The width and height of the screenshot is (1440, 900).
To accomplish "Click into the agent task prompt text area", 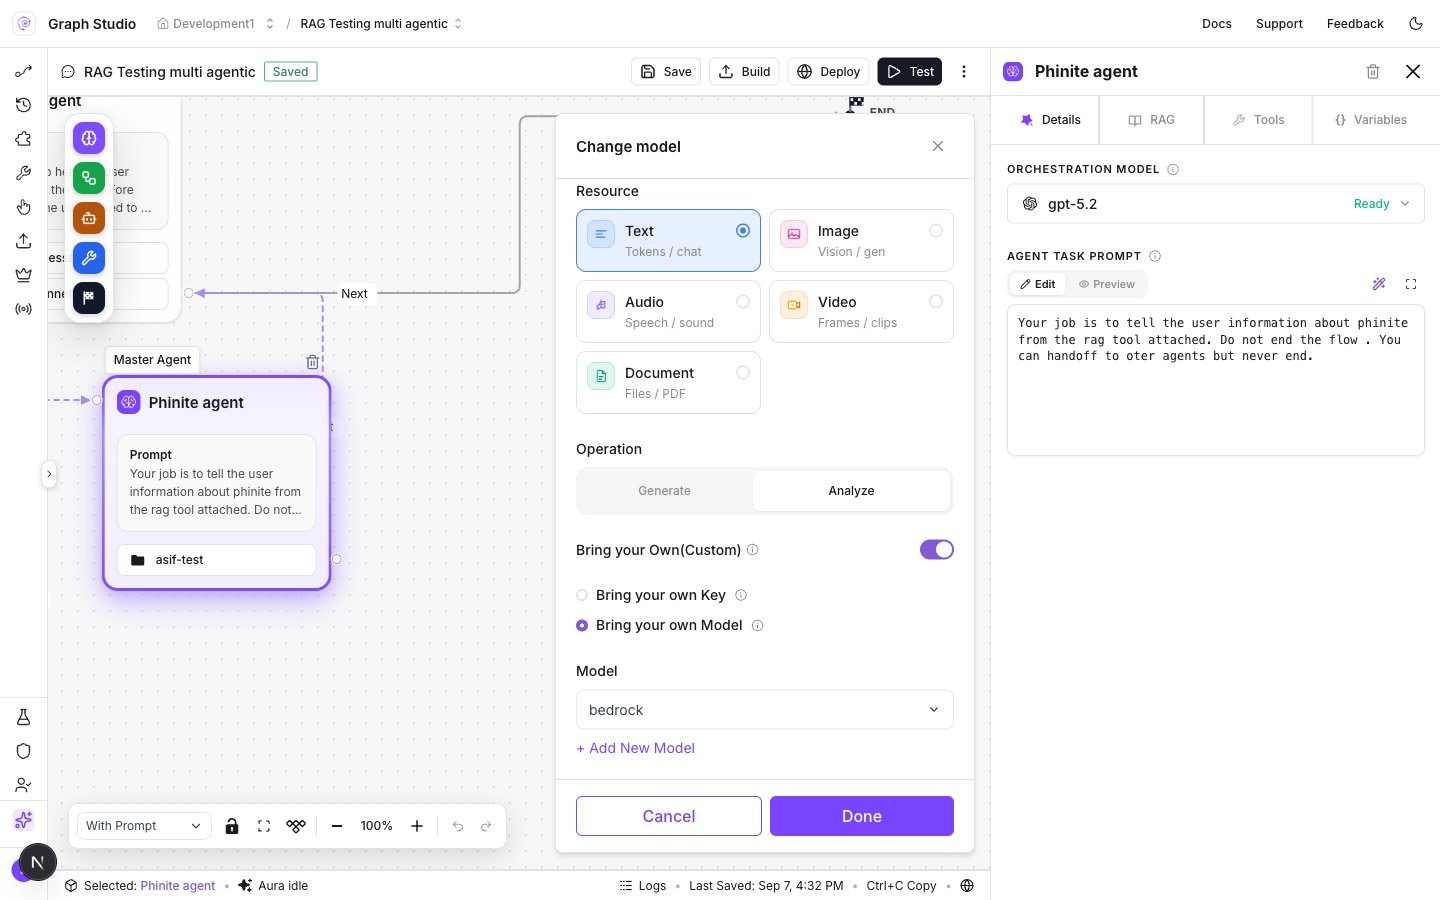I will click(x=1216, y=380).
